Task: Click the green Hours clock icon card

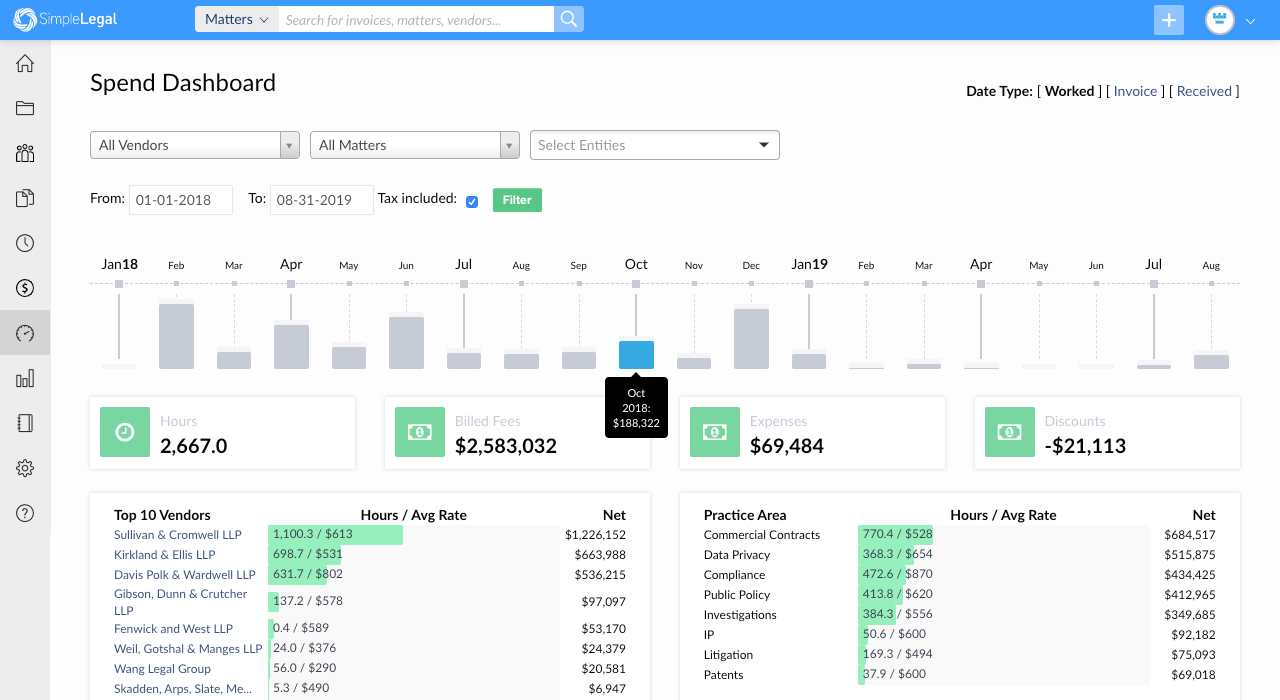Action: [x=124, y=432]
